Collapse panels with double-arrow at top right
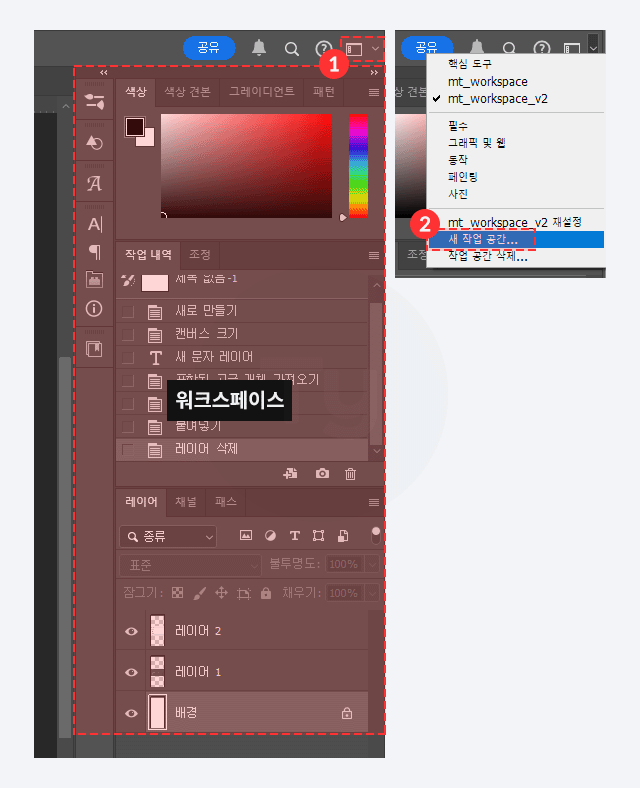 pyautogui.click(x=374, y=73)
